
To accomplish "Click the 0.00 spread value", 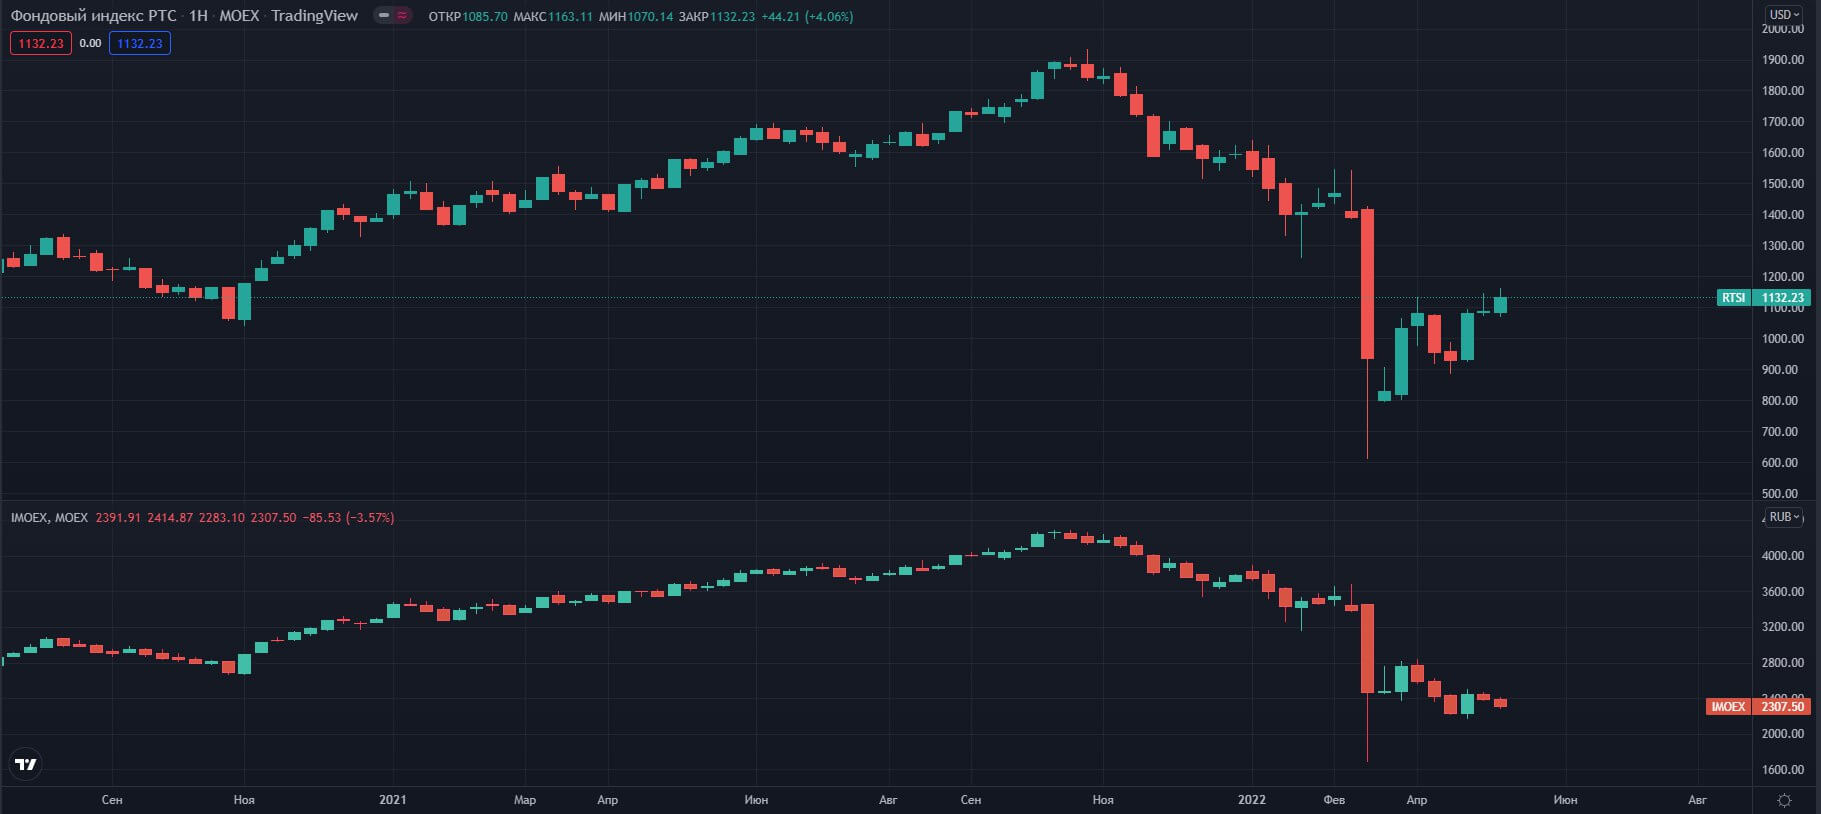I will (x=90, y=43).
